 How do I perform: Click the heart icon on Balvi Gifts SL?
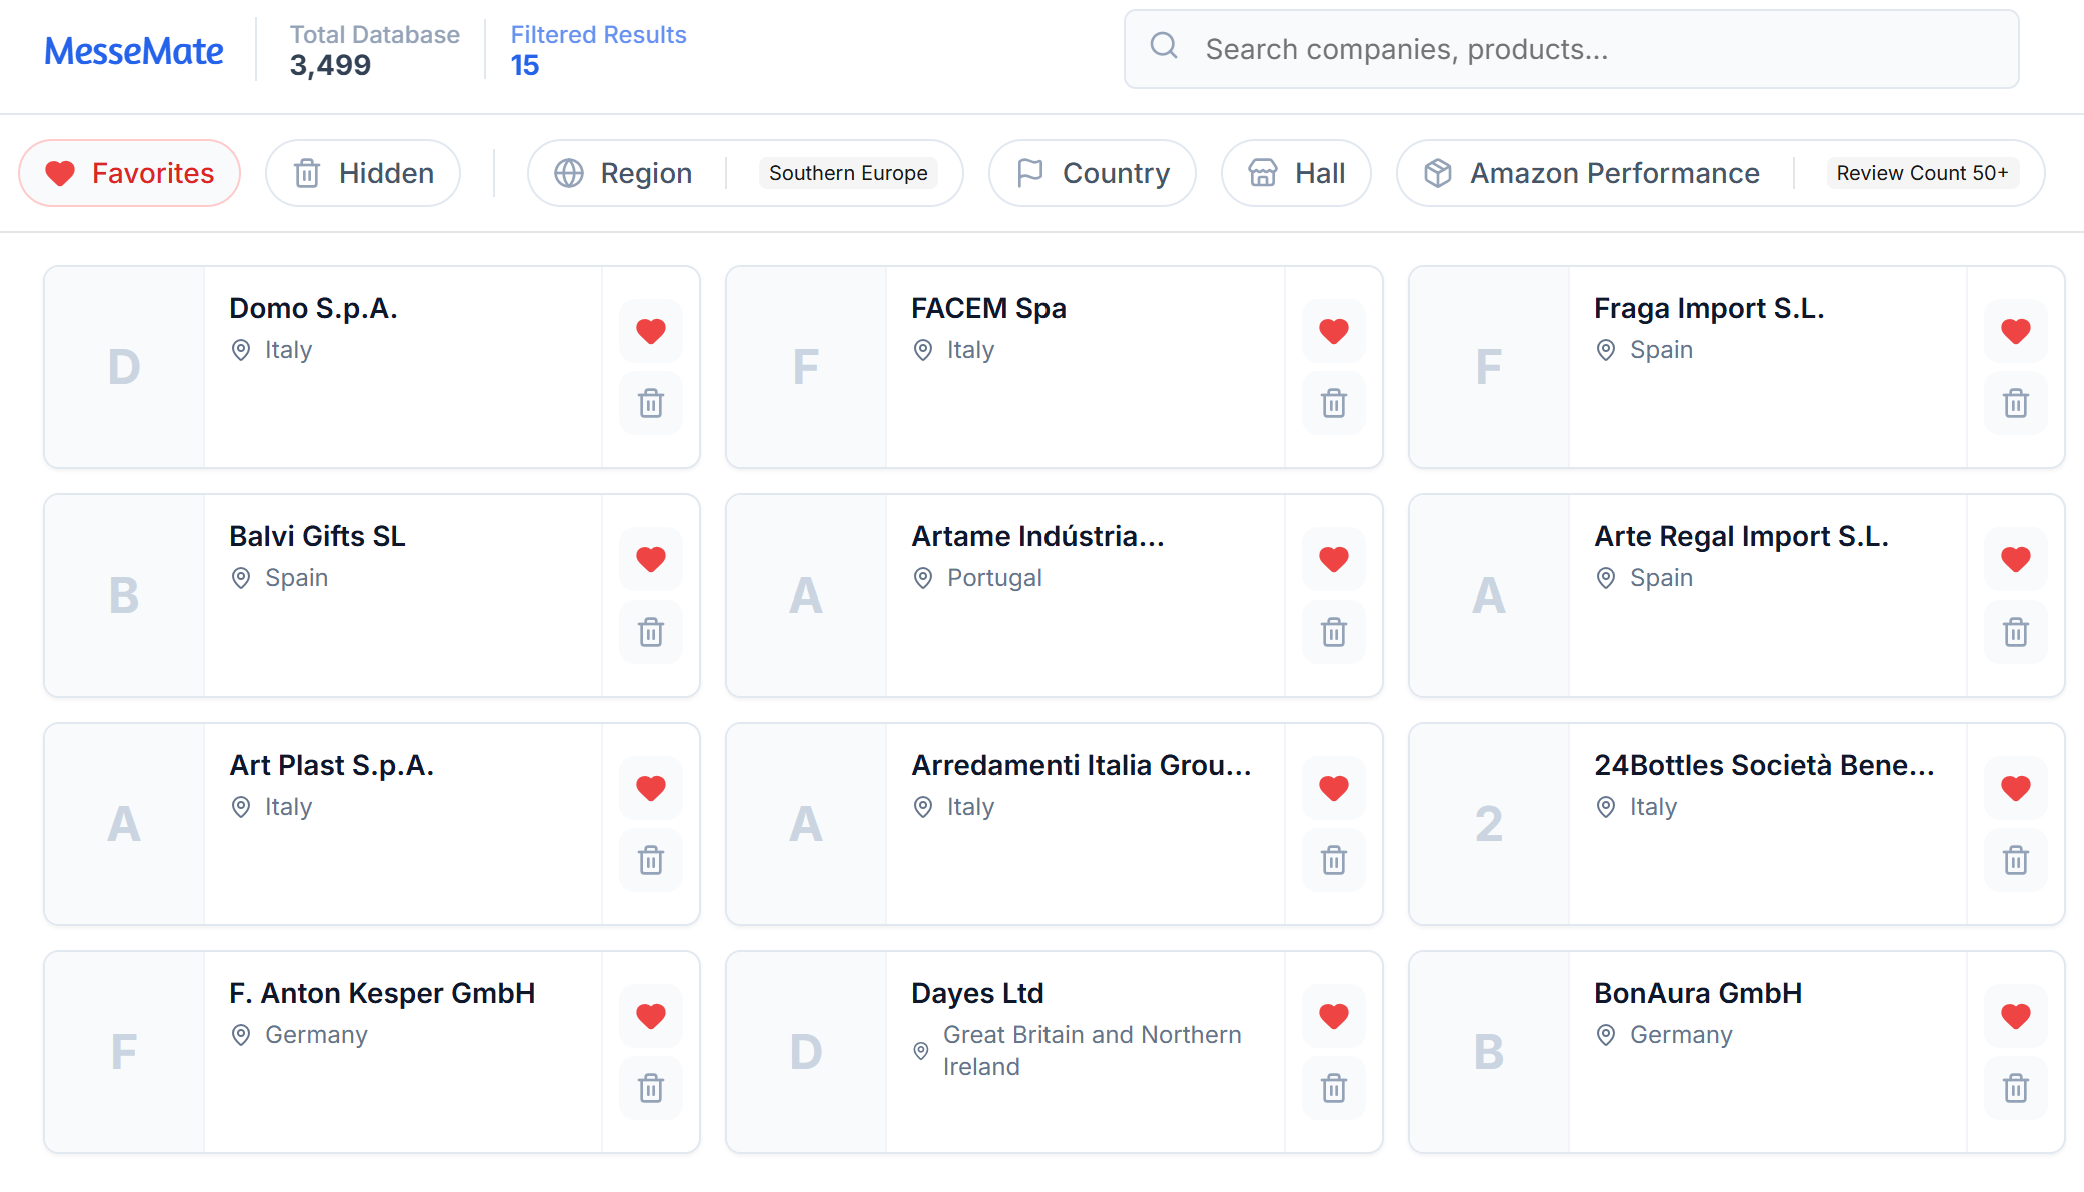650,558
